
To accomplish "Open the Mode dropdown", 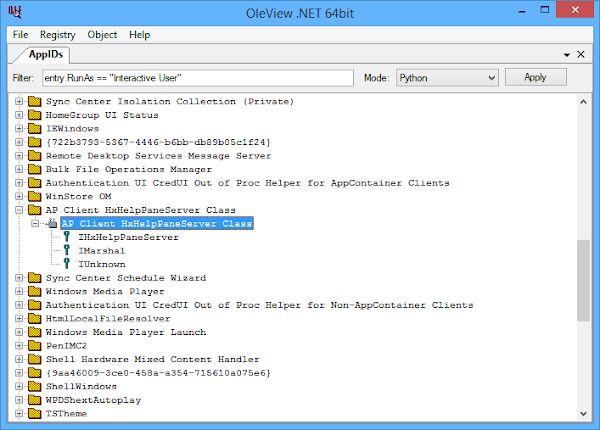I will 446,77.
